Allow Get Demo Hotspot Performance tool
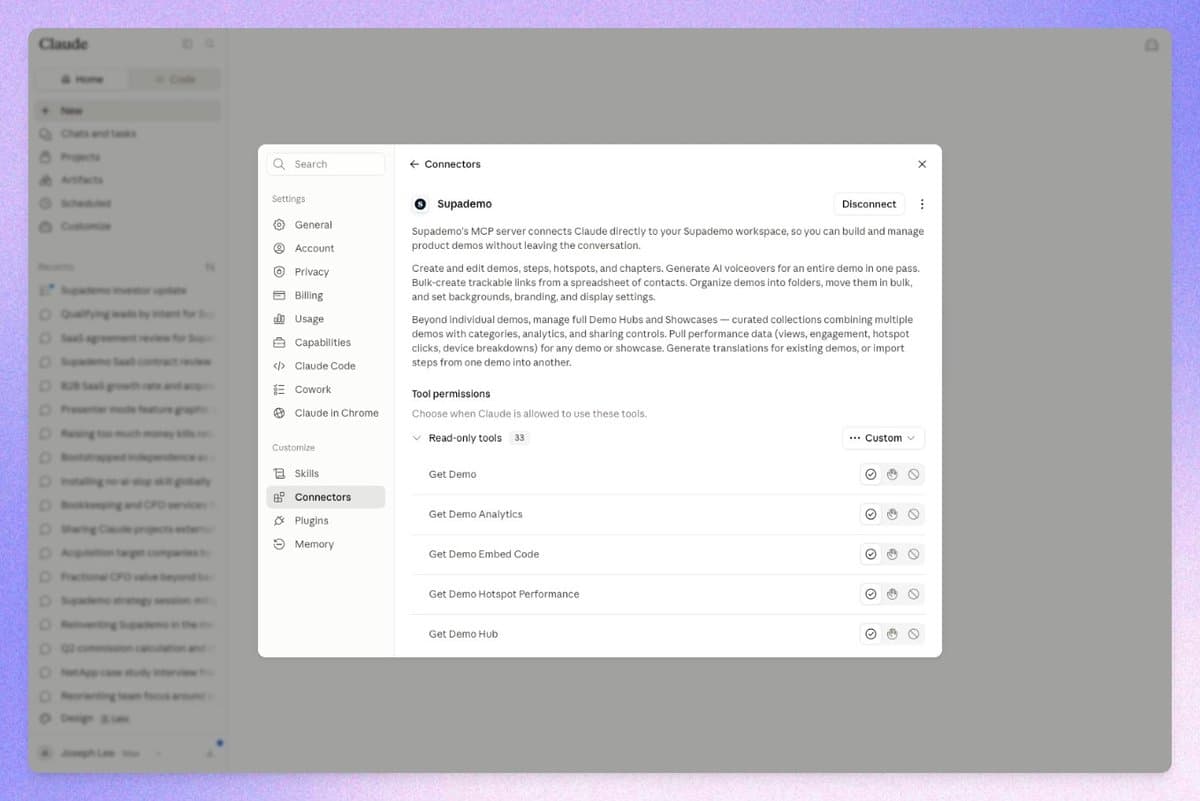The height and width of the screenshot is (801, 1200). pyautogui.click(x=871, y=594)
